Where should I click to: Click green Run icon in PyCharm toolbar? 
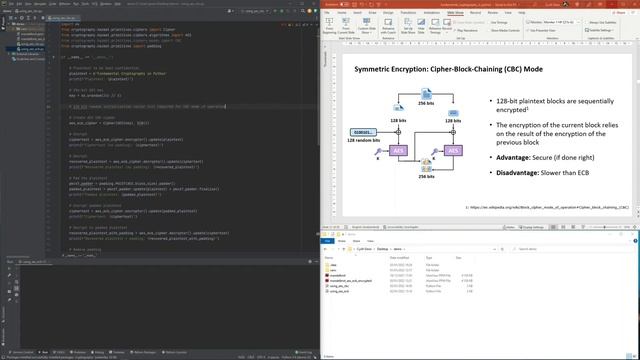[x=275, y=11]
